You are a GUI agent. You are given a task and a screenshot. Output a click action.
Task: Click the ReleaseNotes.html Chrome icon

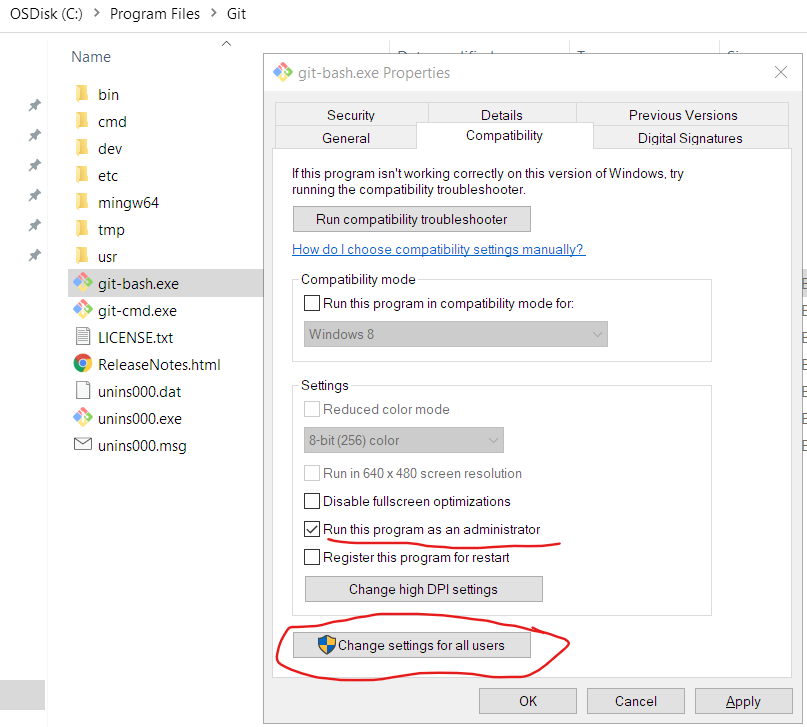click(82, 364)
